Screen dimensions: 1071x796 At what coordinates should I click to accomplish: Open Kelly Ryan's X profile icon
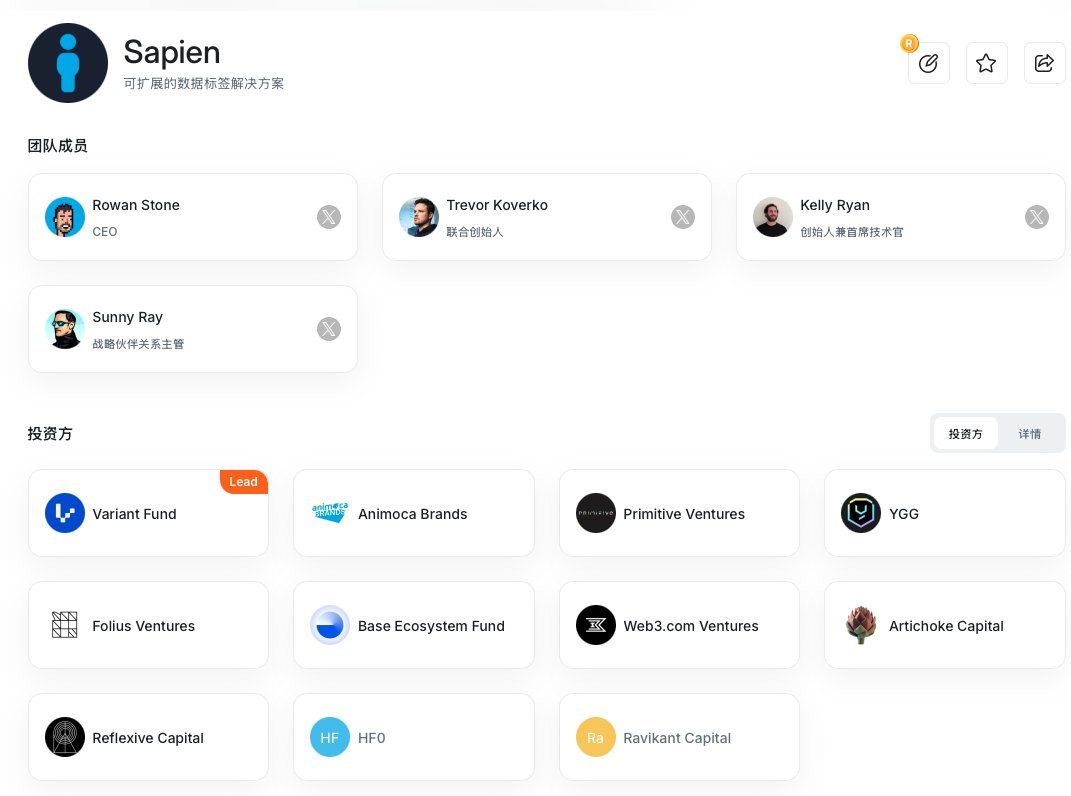(1036, 217)
